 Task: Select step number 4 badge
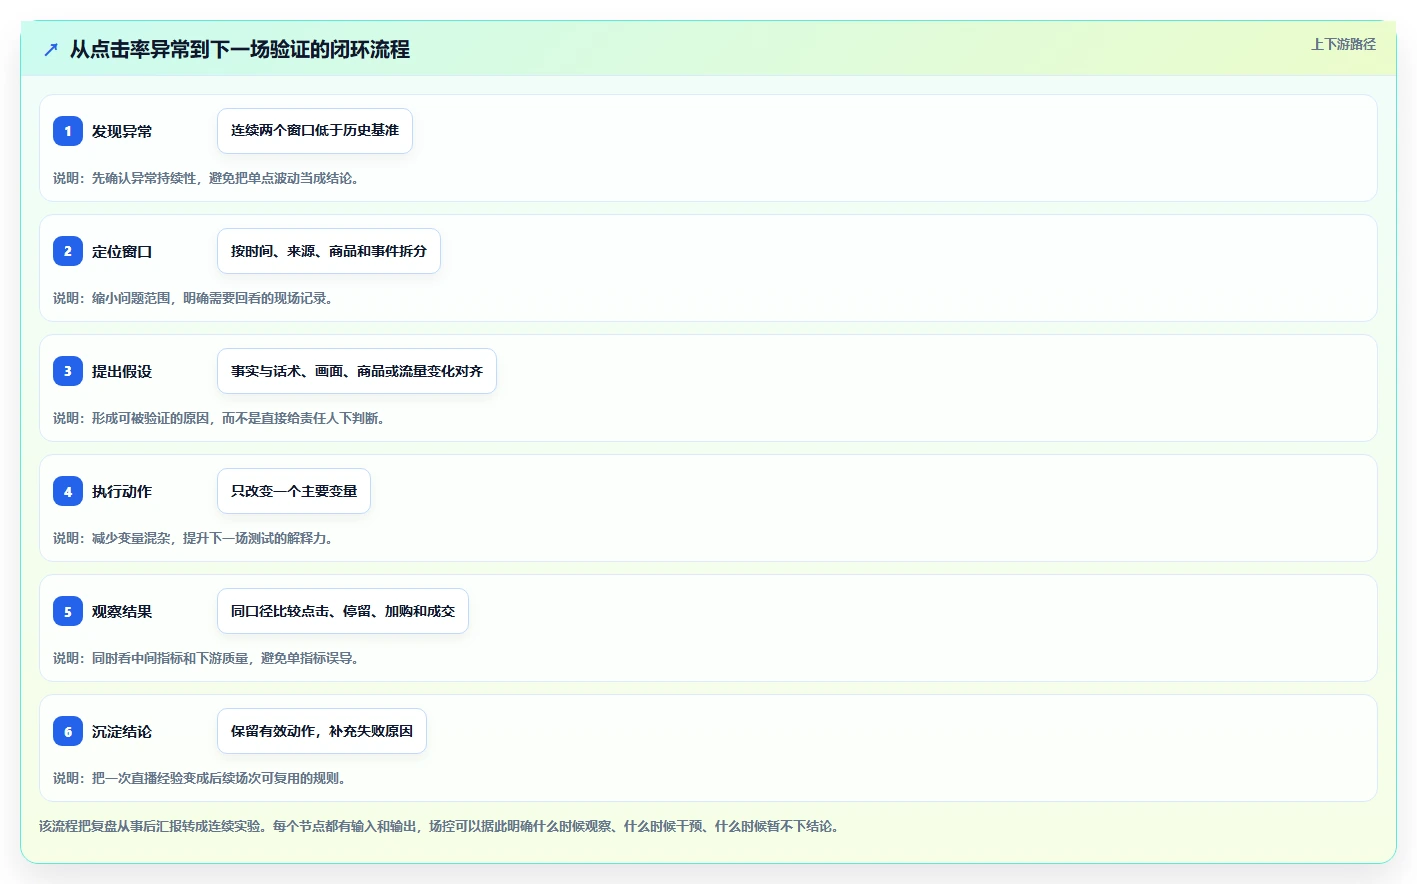coord(68,491)
